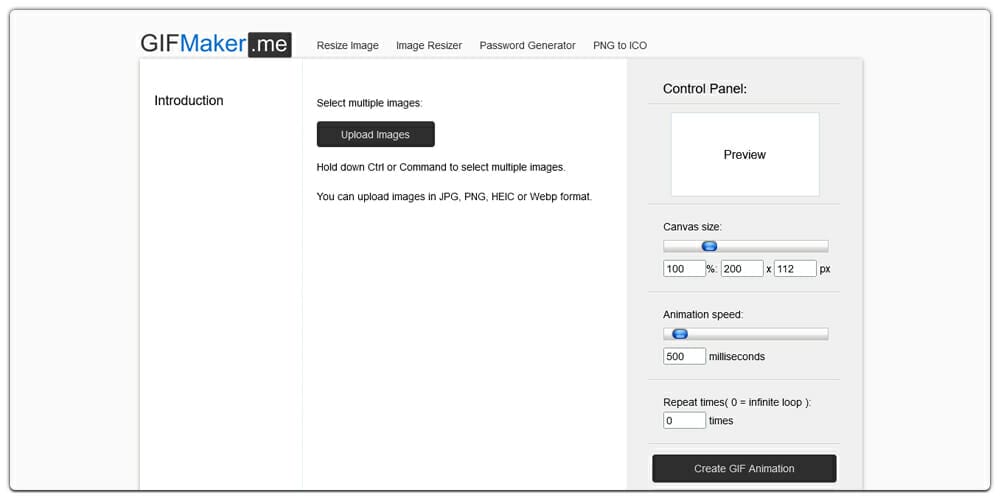Open the Password Generator link

click(527, 45)
